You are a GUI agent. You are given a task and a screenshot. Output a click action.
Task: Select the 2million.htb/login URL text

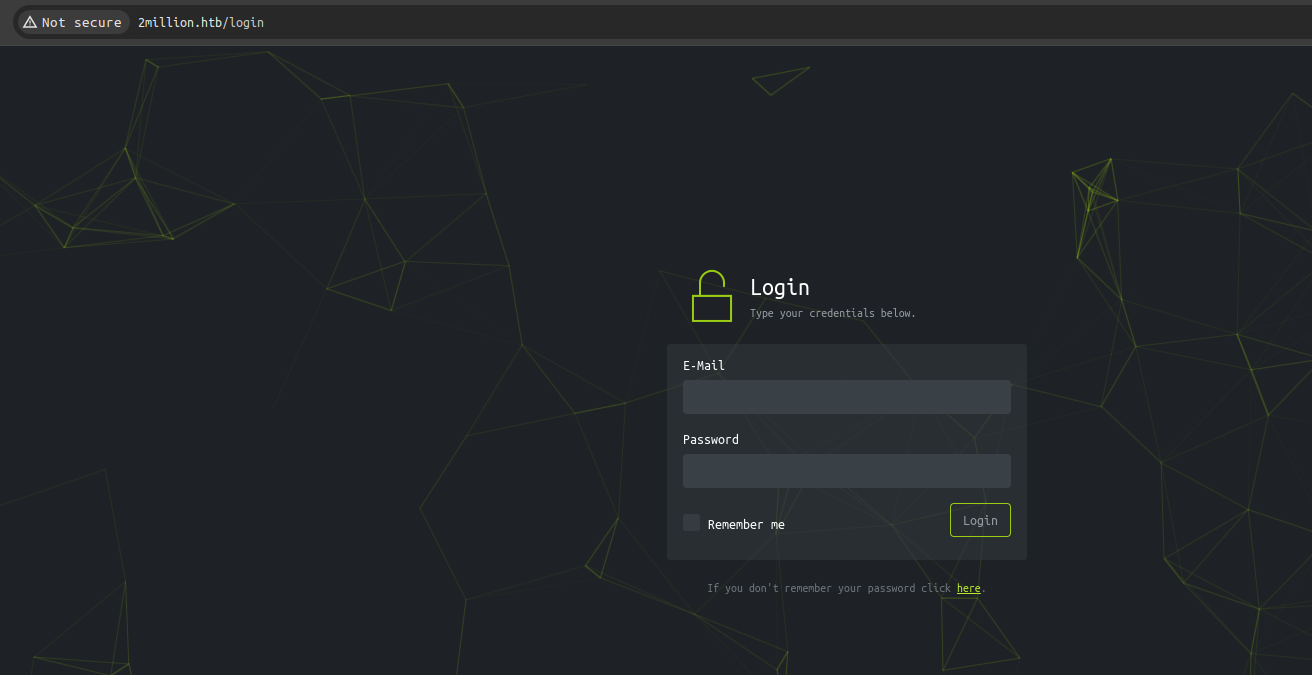tap(201, 22)
